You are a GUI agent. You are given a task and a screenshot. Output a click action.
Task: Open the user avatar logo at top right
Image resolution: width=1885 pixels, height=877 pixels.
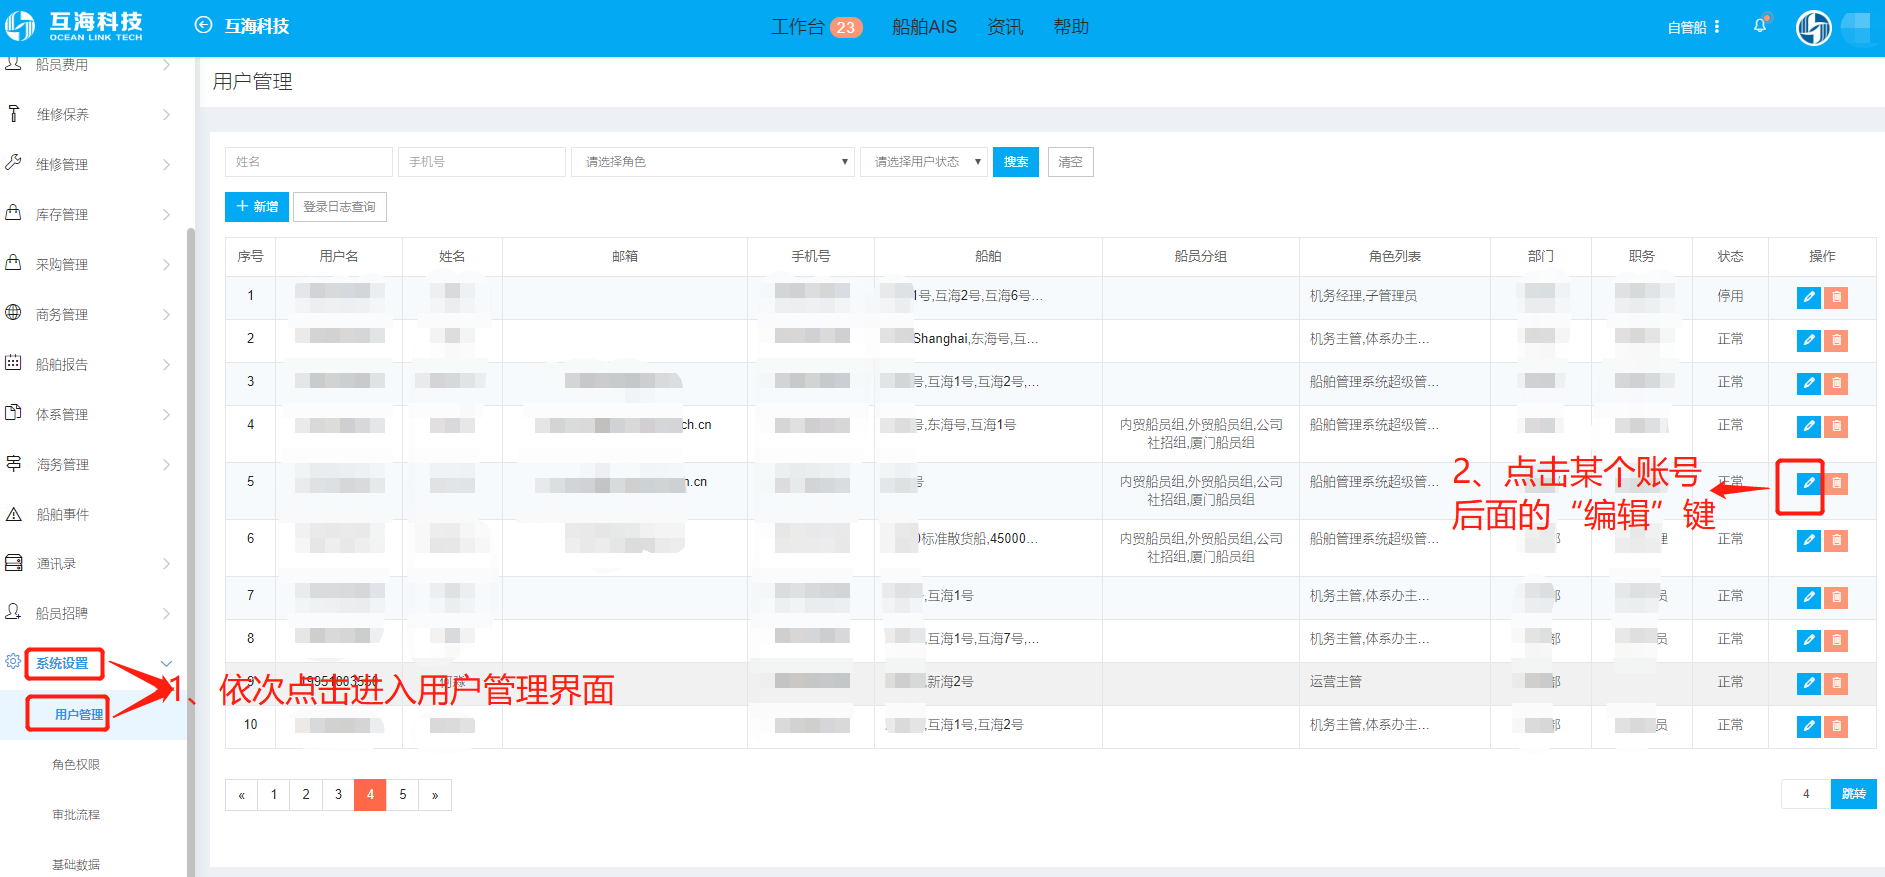click(x=1813, y=27)
